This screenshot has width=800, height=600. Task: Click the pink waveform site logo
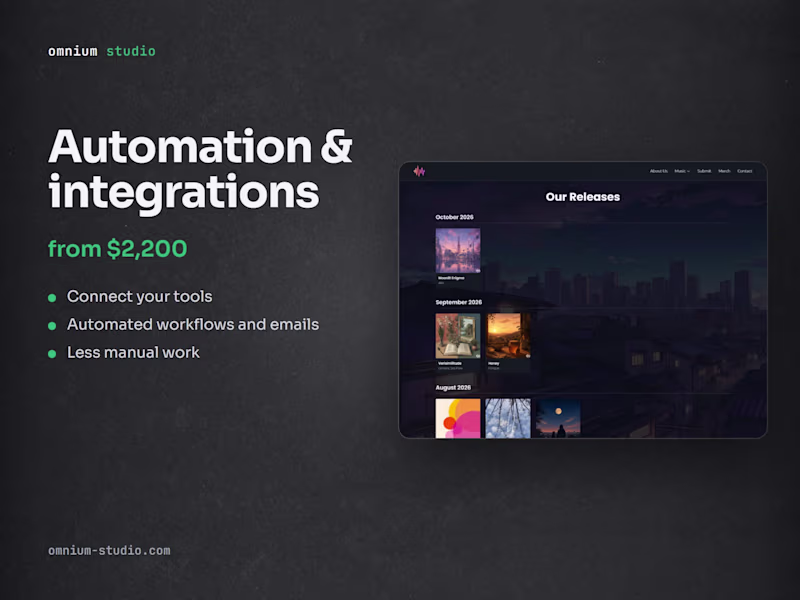pos(419,171)
